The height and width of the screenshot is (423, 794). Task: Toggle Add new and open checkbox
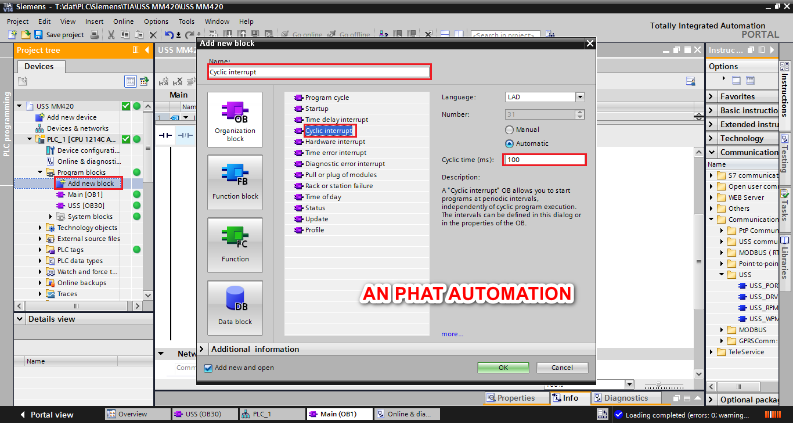pos(208,368)
